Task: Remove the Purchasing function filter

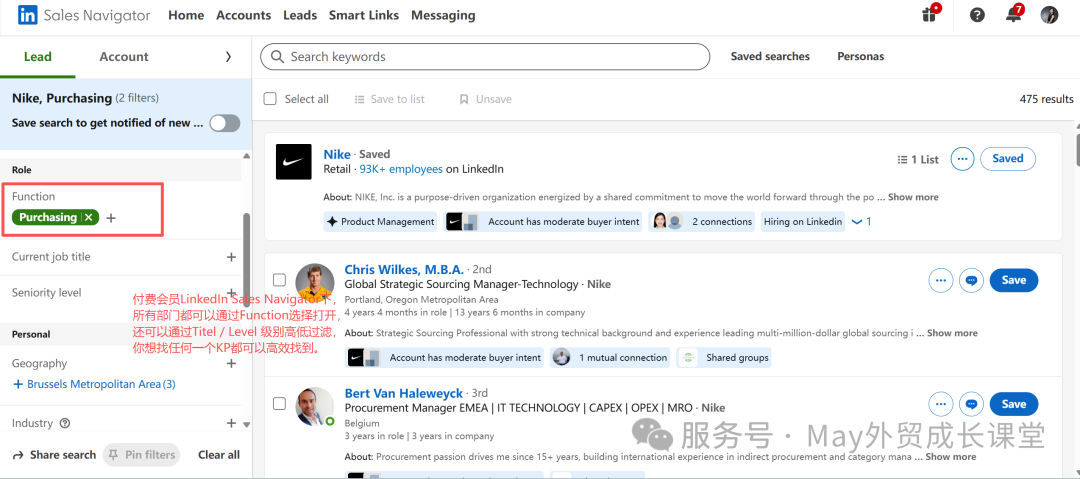Action: pyautogui.click(x=89, y=217)
